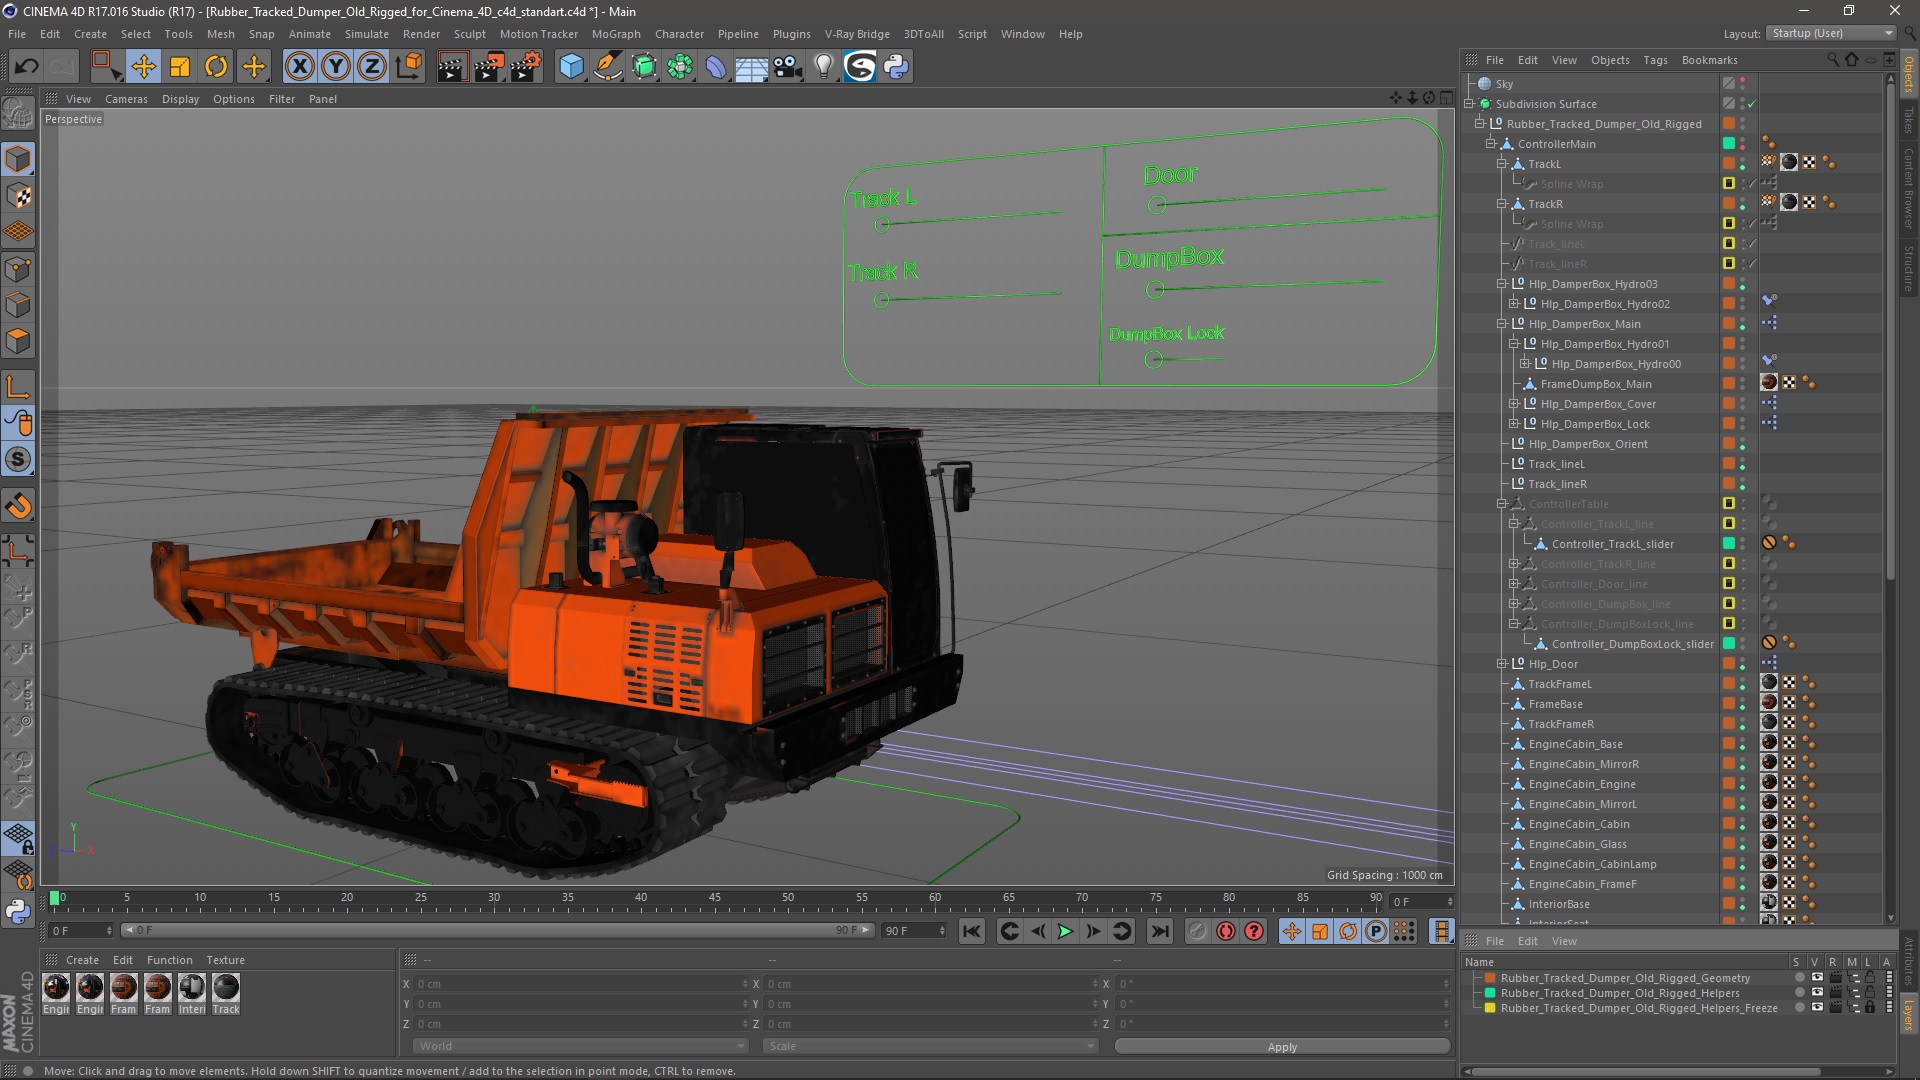Toggle X axis lock icon
1920x1080 pixels.
(299, 67)
